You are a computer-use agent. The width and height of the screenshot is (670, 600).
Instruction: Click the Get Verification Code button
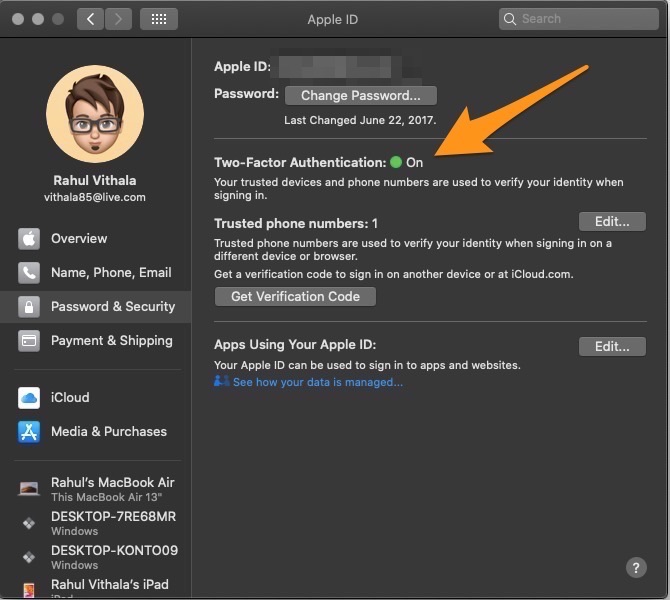[295, 297]
